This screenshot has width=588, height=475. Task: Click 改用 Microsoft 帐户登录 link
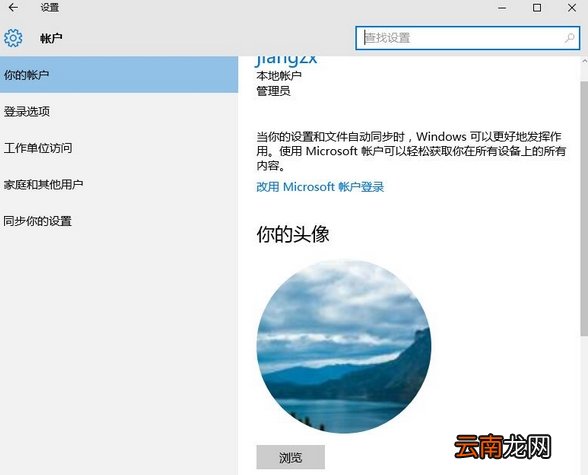click(x=320, y=187)
